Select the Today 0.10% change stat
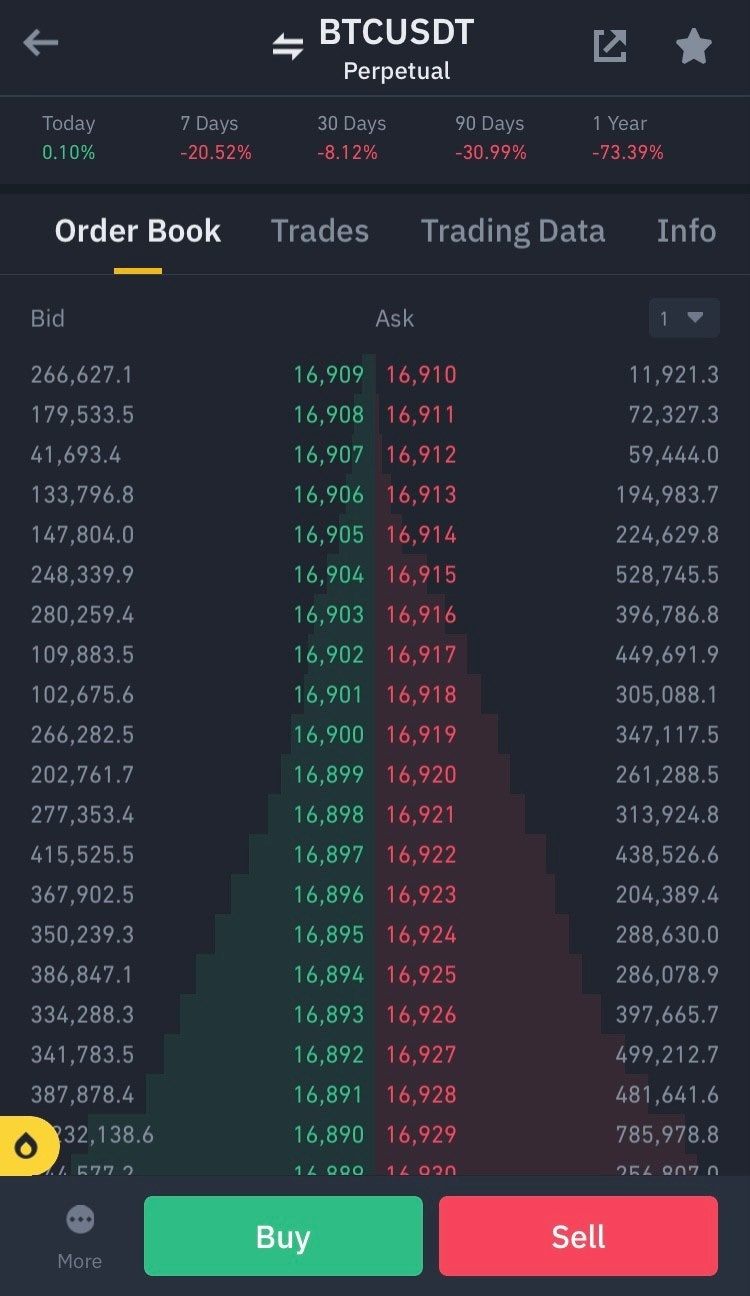Image resolution: width=750 pixels, height=1296 pixels. (69, 138)
